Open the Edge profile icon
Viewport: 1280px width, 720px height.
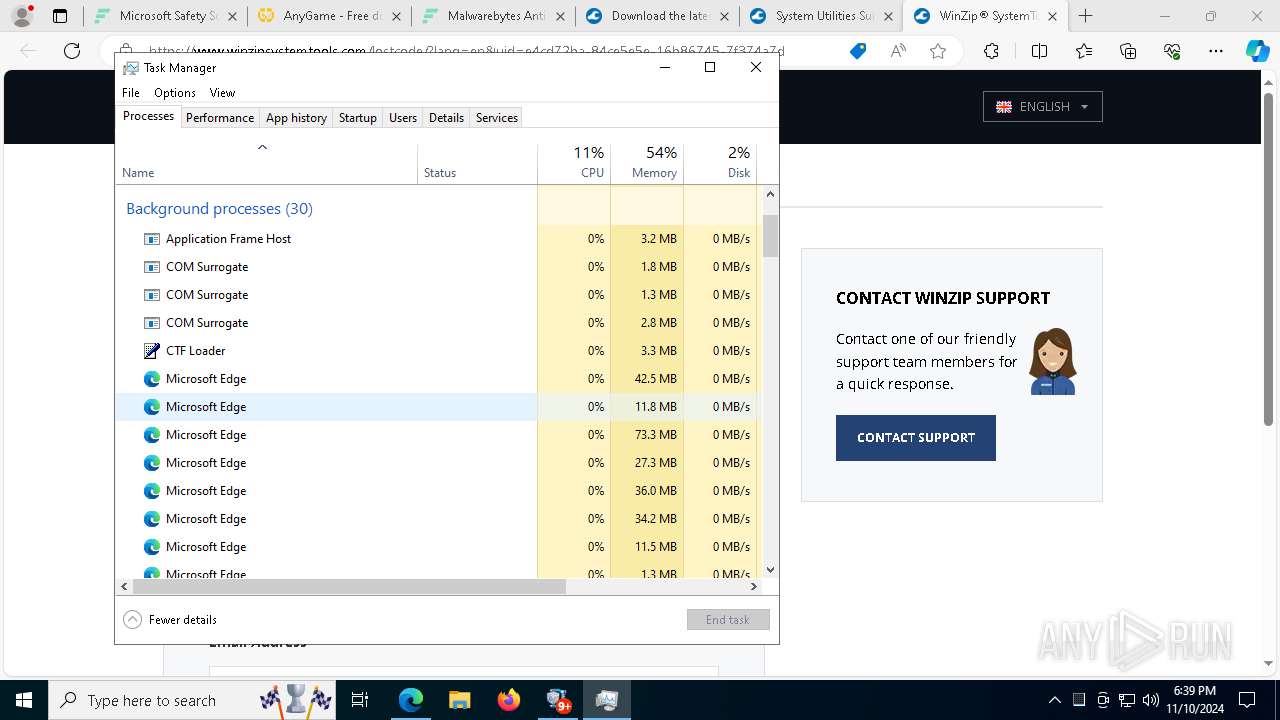pyautogui.click(x=21, y=16)
